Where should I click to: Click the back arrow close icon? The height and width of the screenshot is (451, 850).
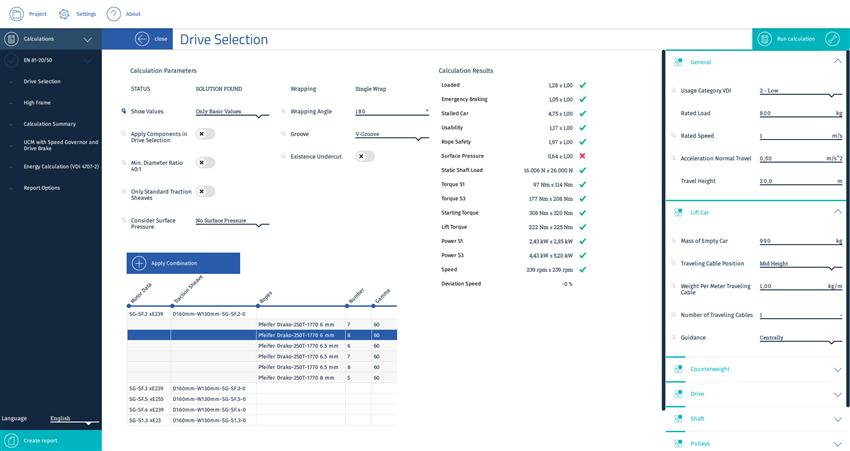(x=141, y=39)
